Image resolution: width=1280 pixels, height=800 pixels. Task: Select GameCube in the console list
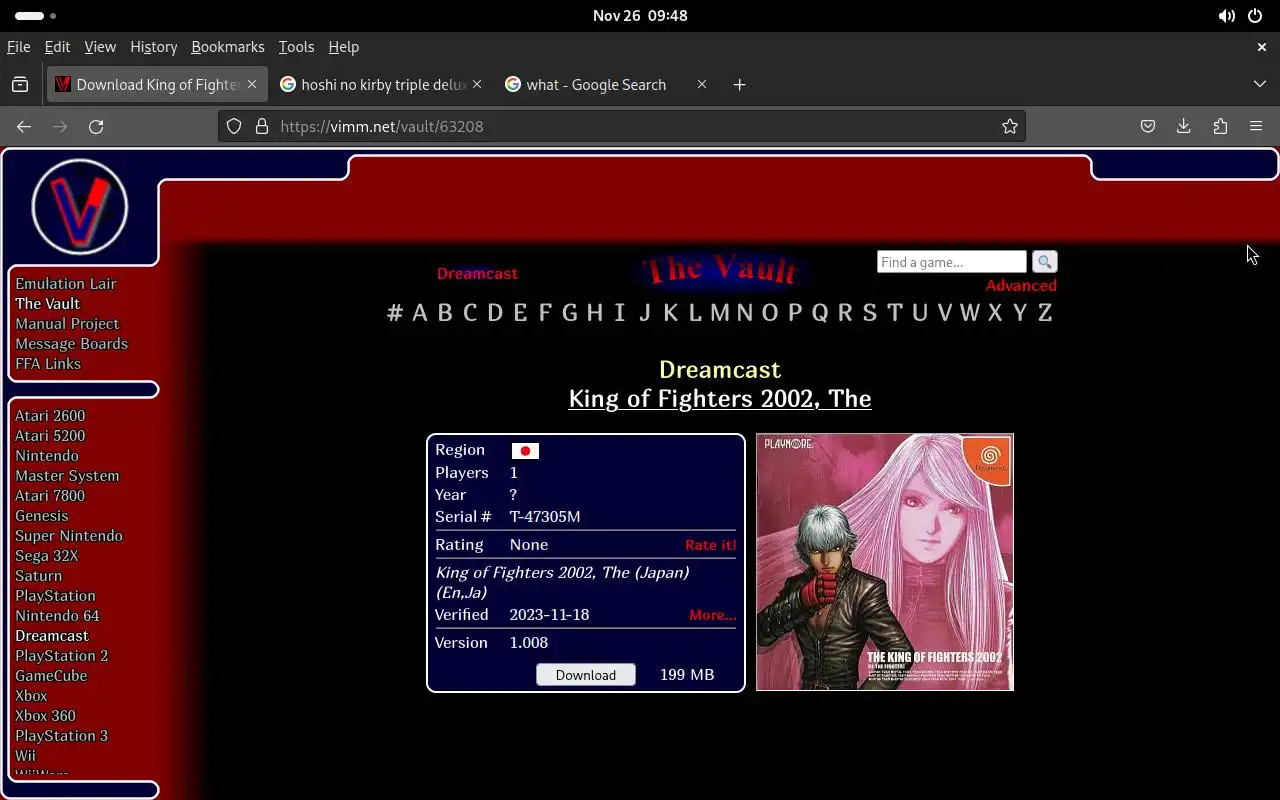51,676
